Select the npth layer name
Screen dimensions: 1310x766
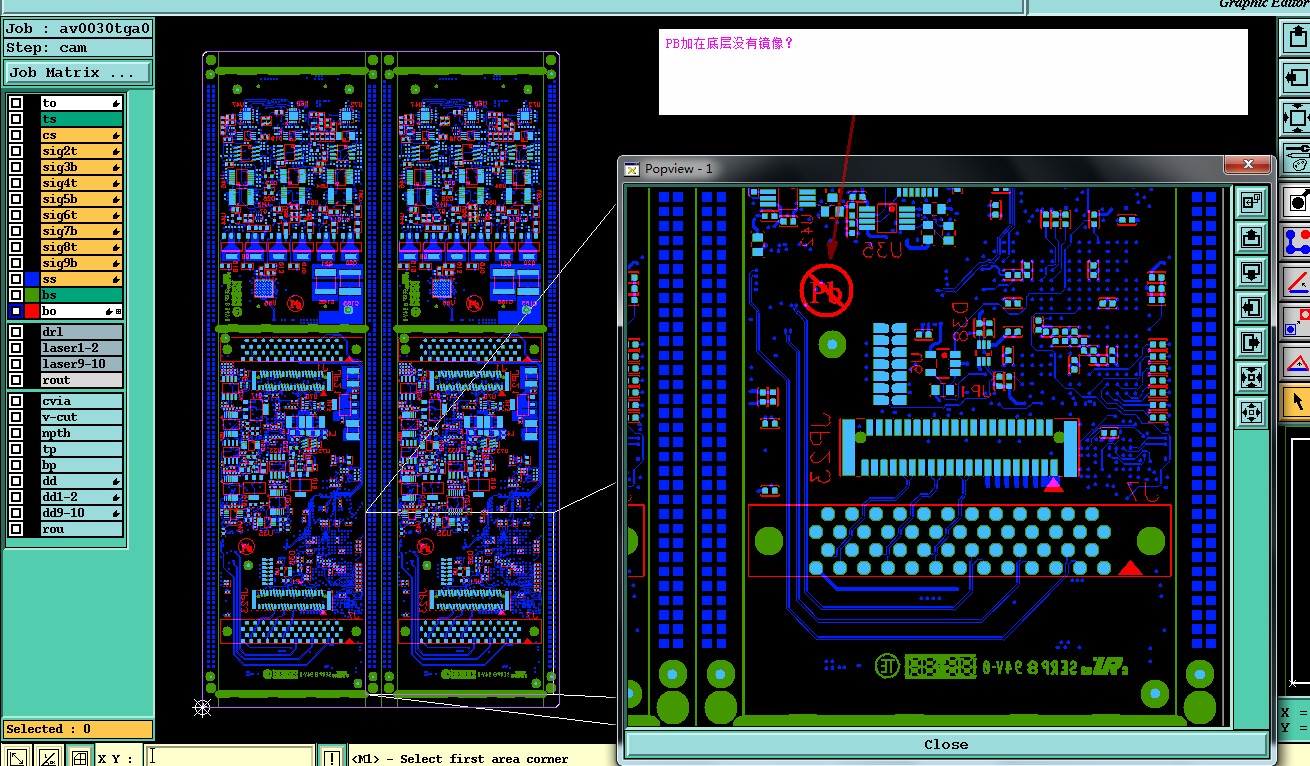point(81,433)
